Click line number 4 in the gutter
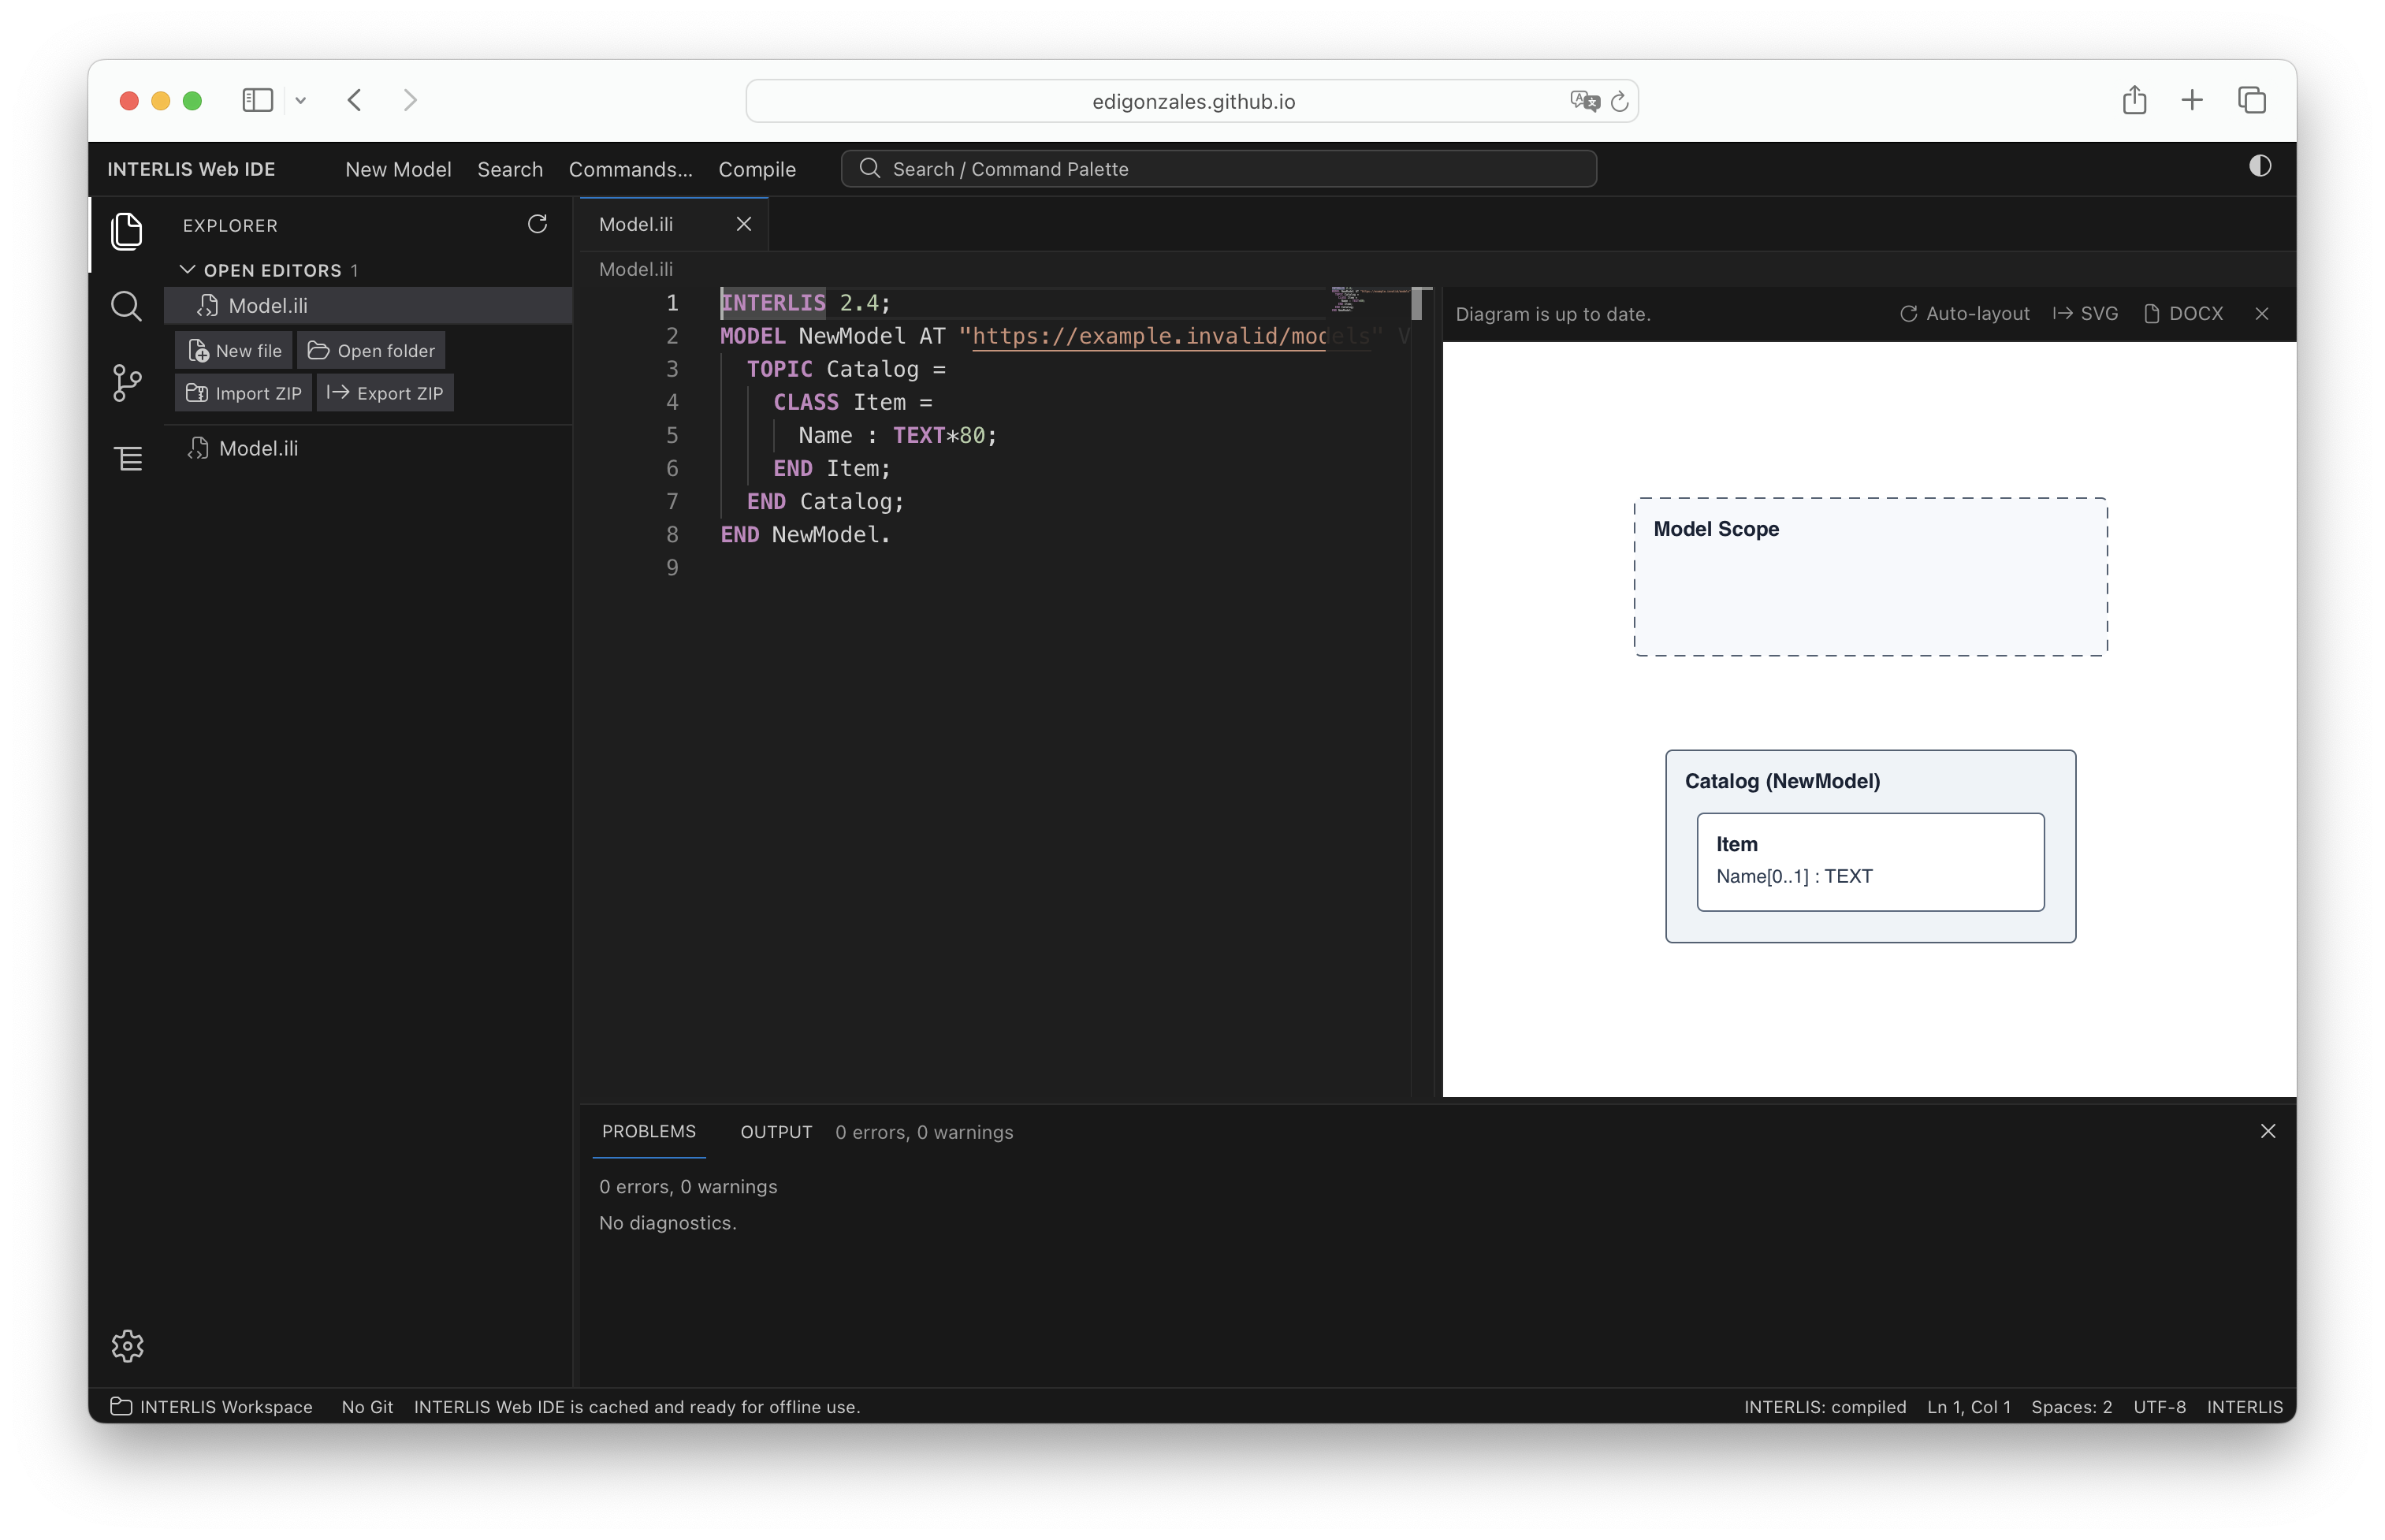2385x1540 pixels. click(x=672, y=402)
